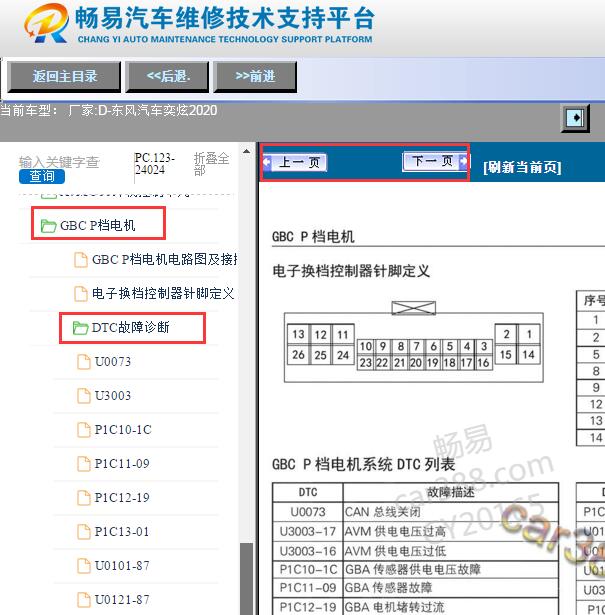Open U0073 tree entry
This screenshot has width=605, height=615.
pos(113,362)
